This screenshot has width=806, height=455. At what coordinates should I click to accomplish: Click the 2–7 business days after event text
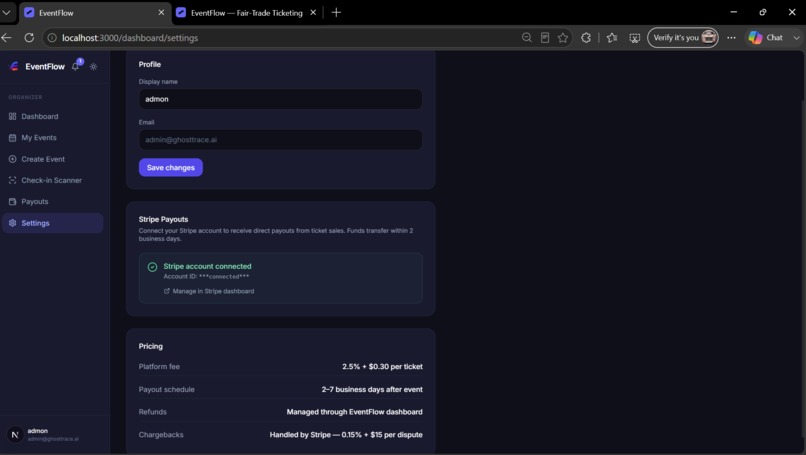pos(372,389)
